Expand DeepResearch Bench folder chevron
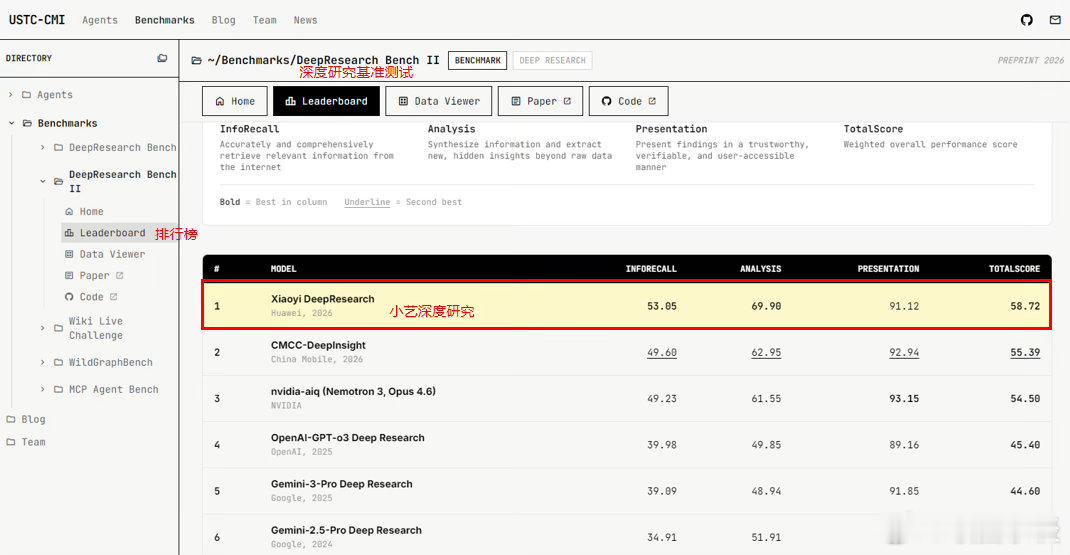 (42, 147)
